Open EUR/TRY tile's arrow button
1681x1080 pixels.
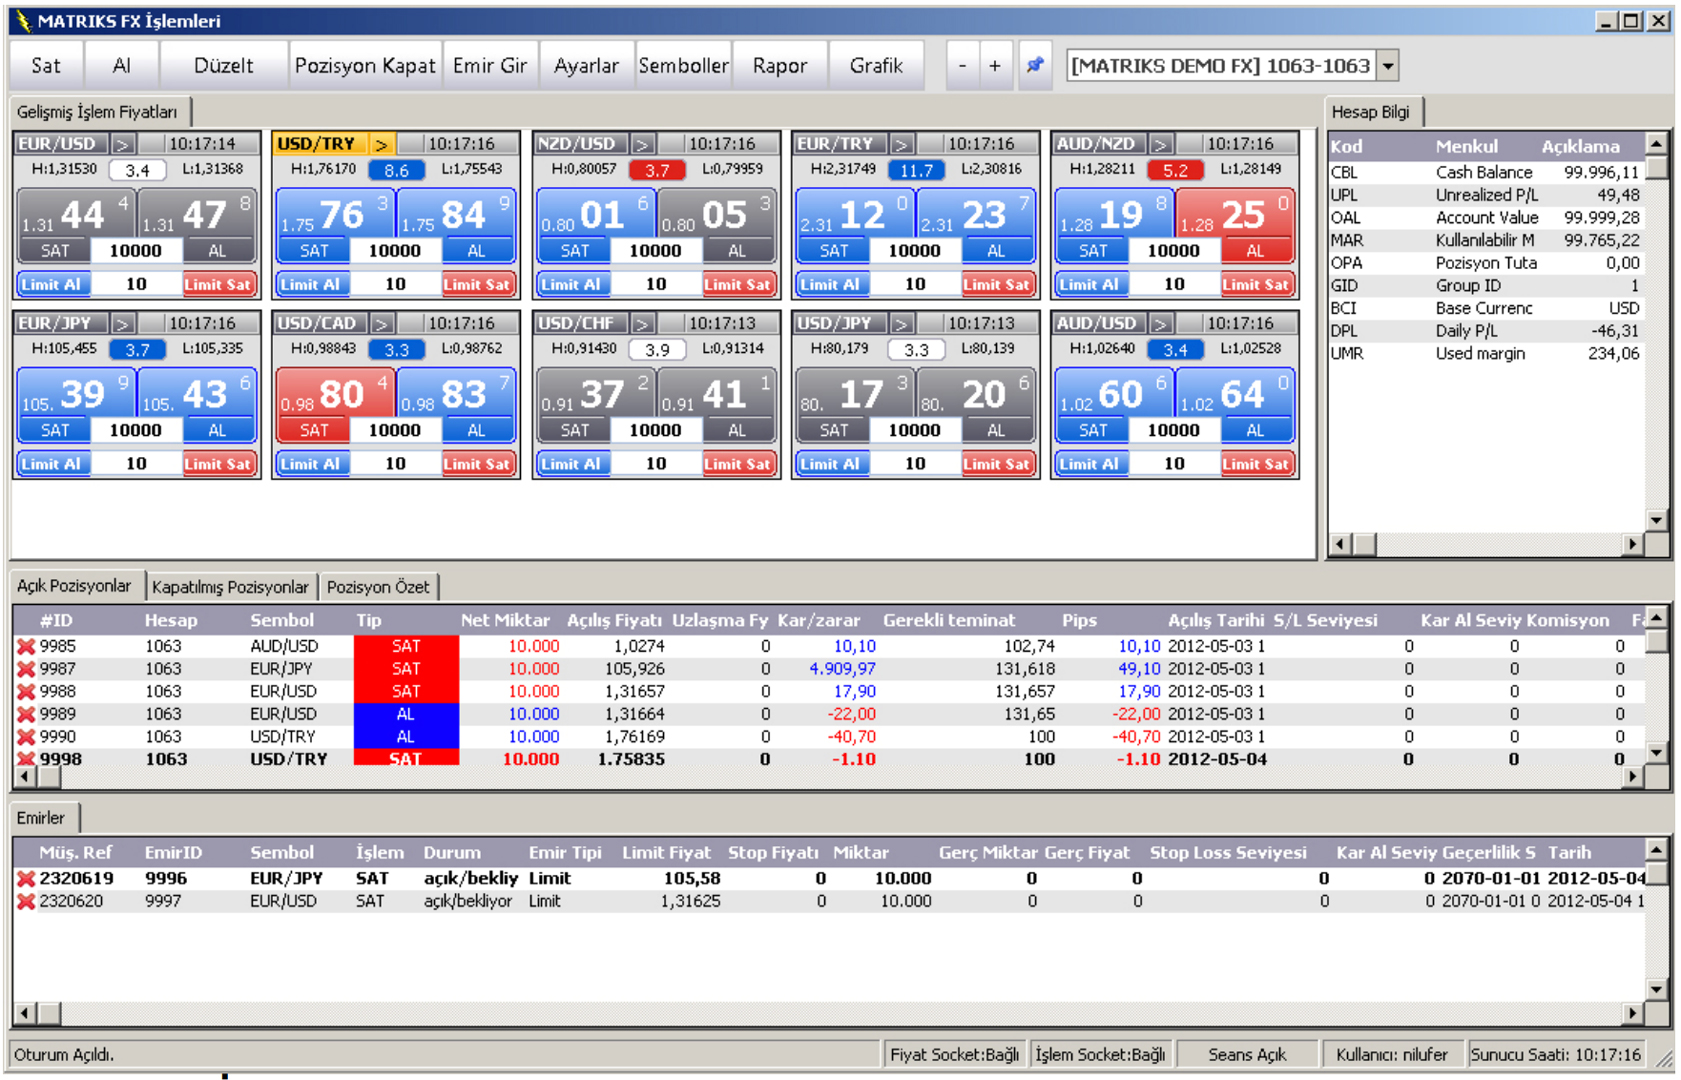point(901,144)
